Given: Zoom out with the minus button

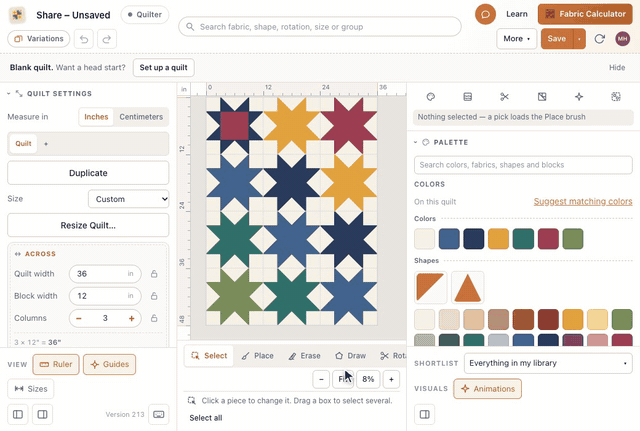Looking at the screenshot, I should (x=321, y=379).
